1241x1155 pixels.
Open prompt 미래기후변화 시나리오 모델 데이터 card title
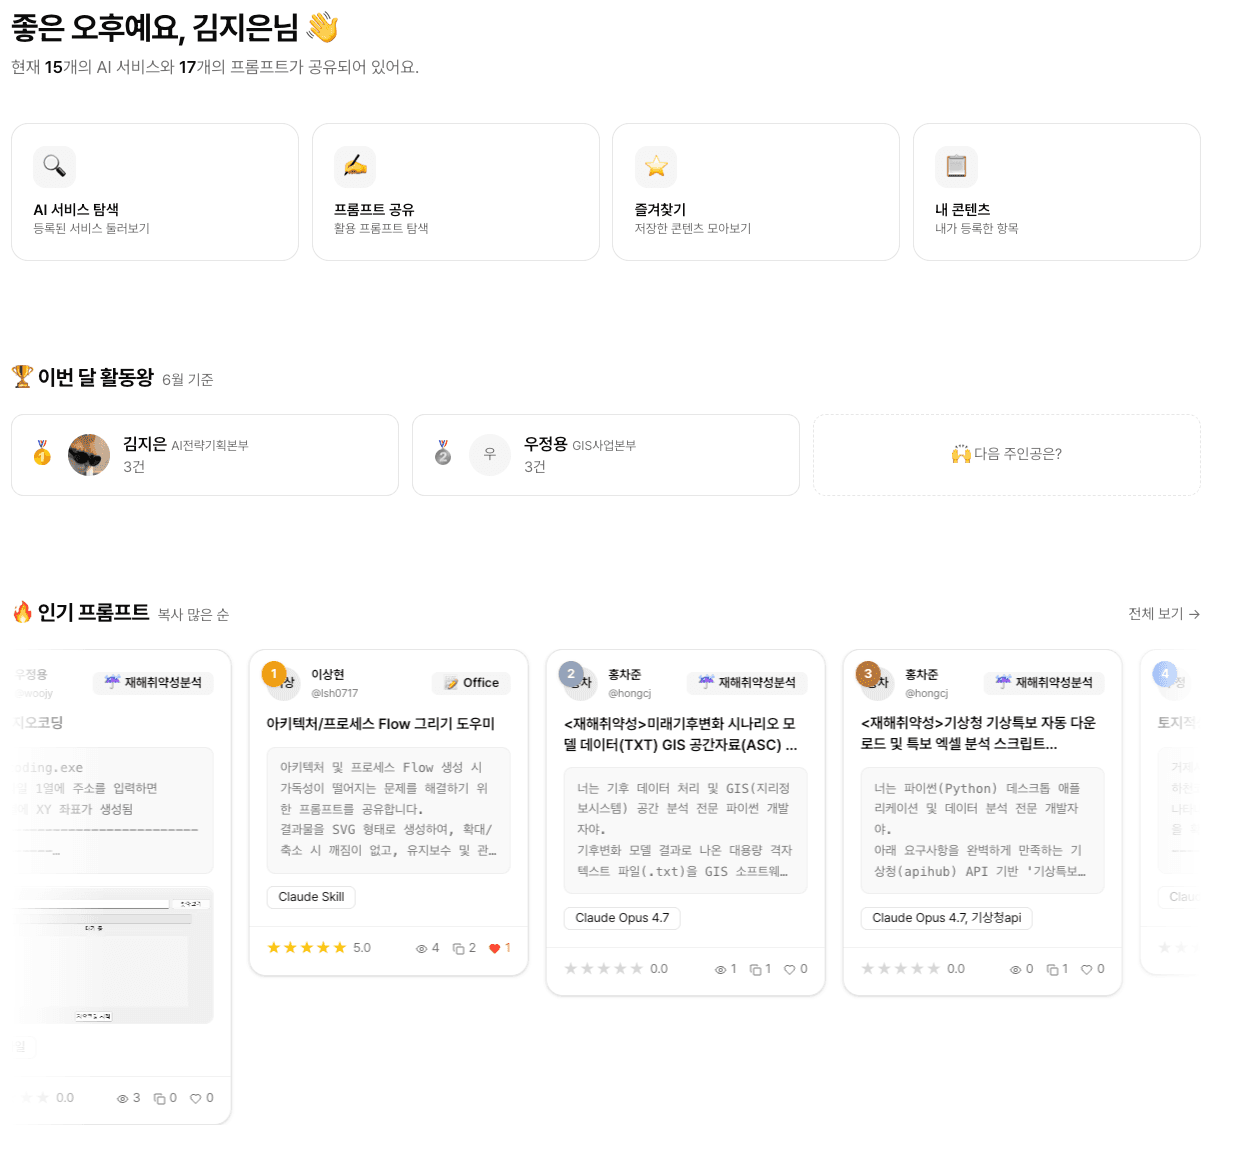[x=680, y=734]
